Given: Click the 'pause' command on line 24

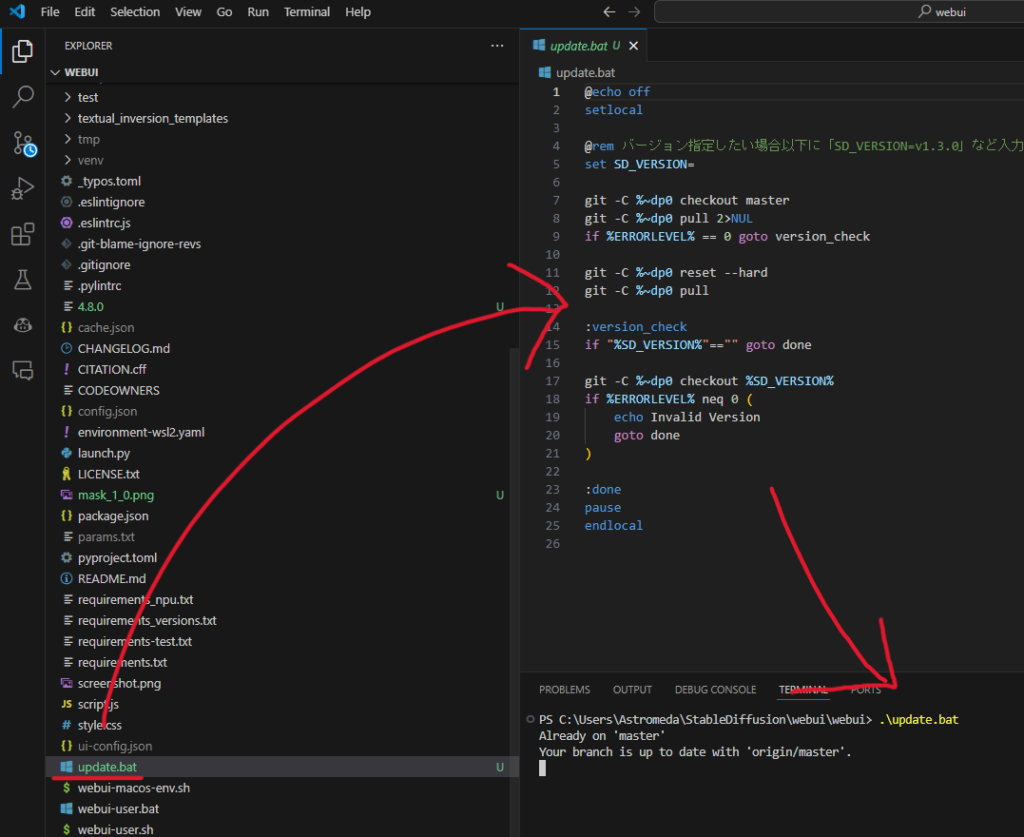Looking at the screenshot, I should click(602, 507).
